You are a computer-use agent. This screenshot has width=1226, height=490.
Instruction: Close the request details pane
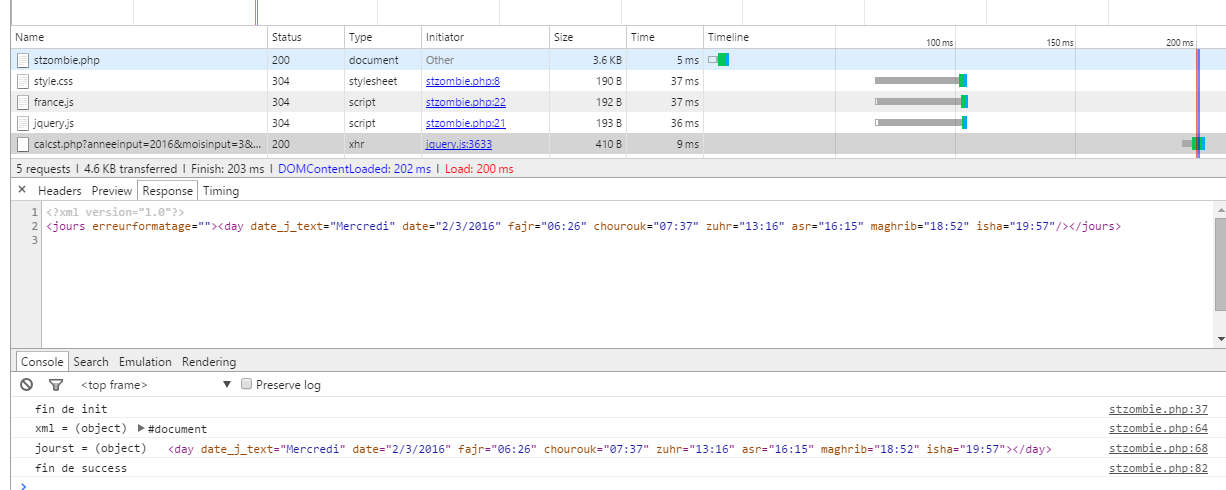22,190
